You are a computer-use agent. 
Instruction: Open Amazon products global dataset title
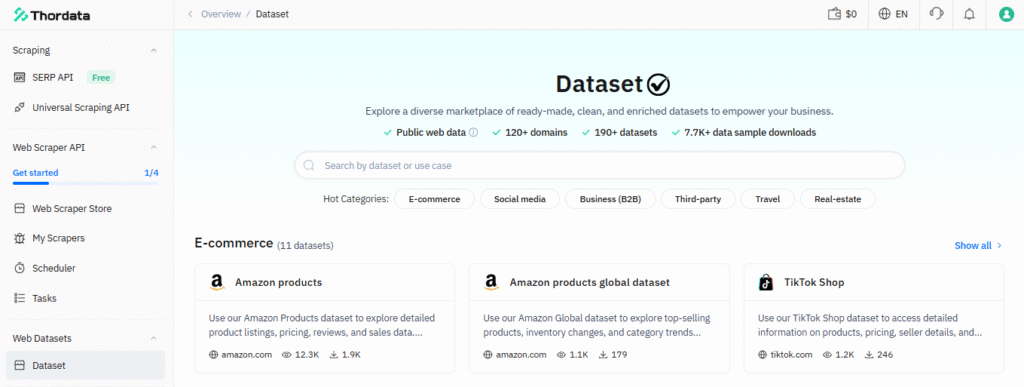tap(590, 283)
